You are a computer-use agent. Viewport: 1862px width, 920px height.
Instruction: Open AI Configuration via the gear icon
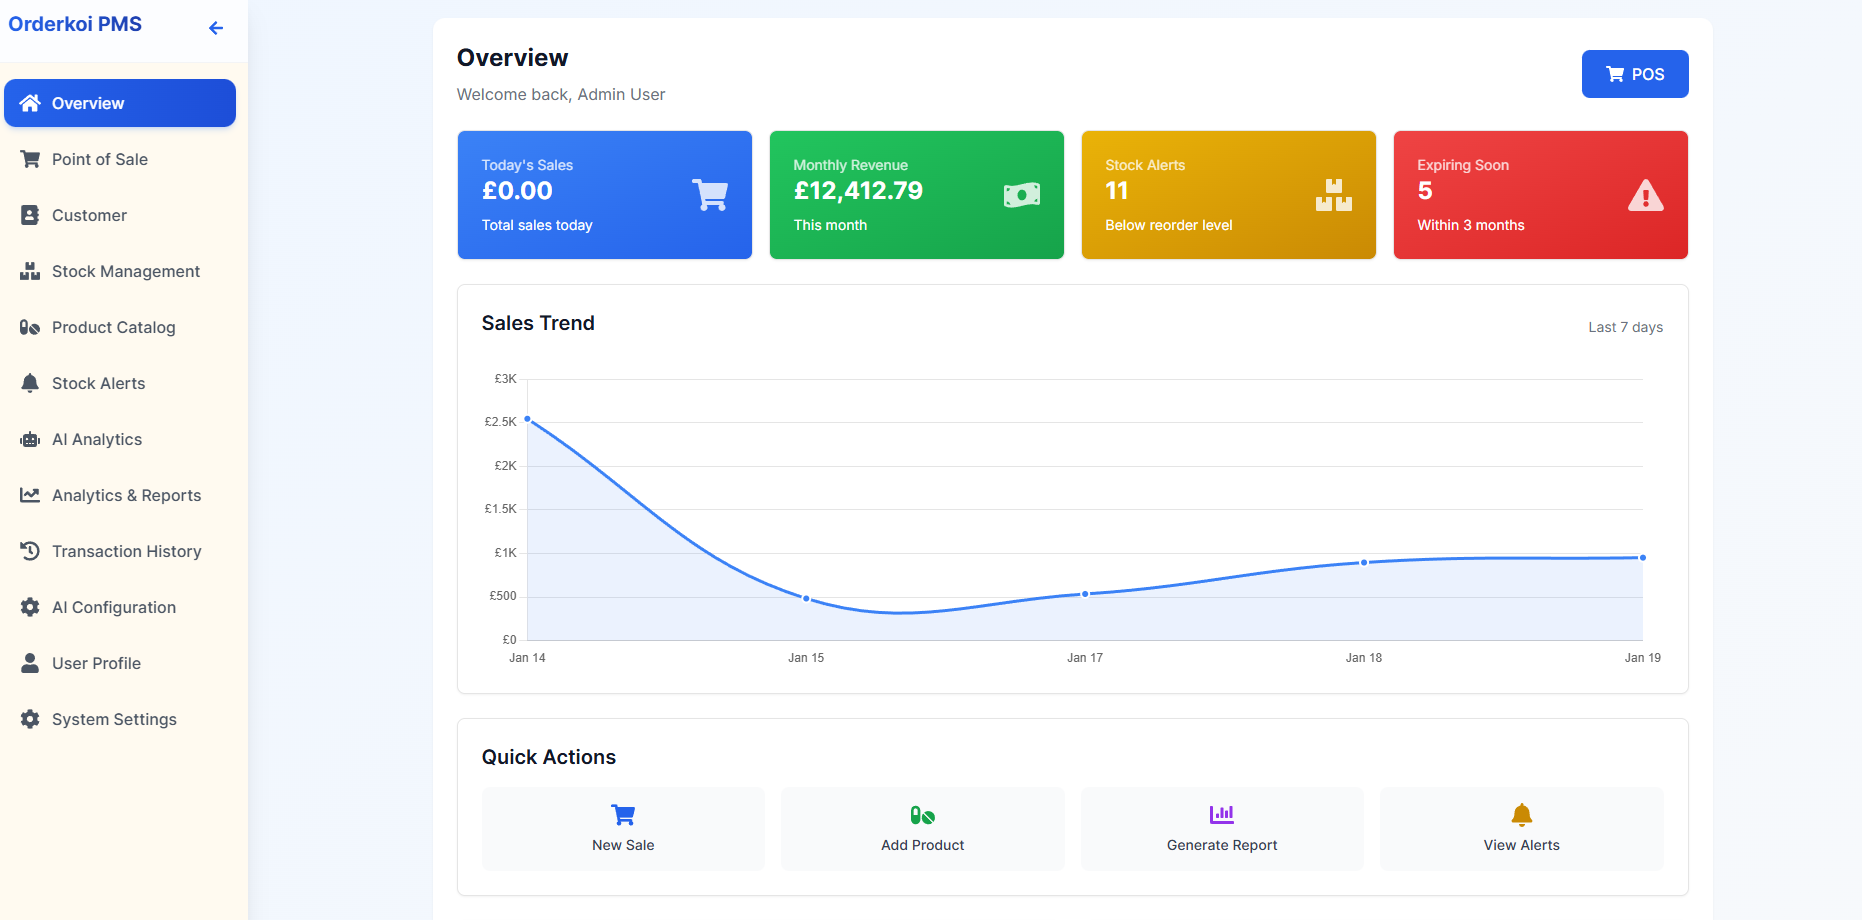(30, 607)
